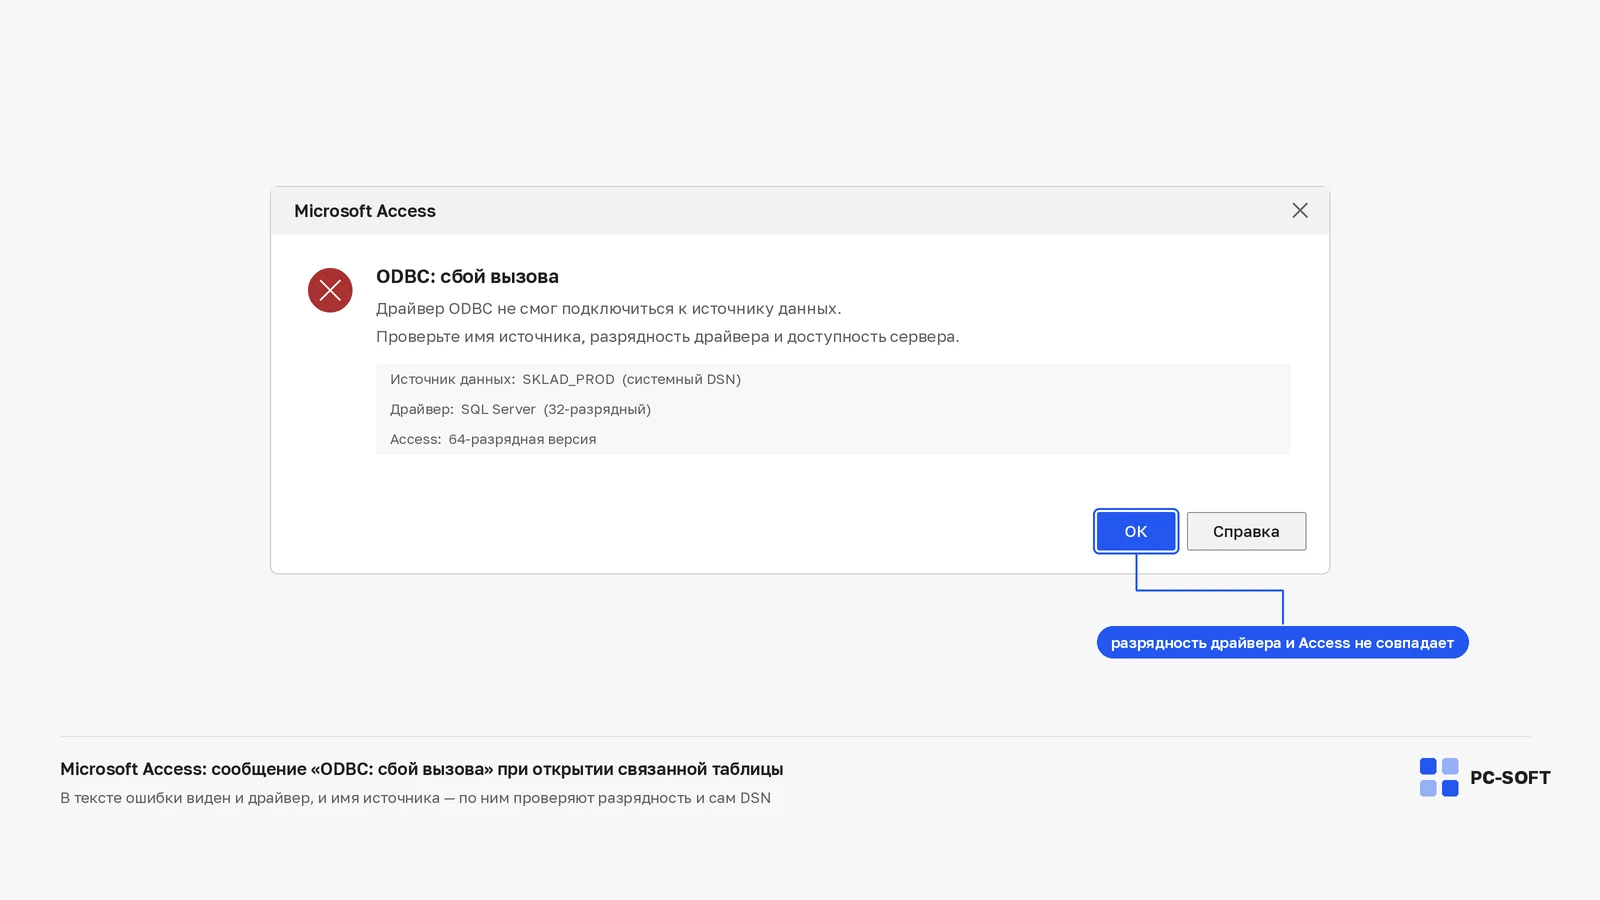Click the PC-SOFT brand text
This screenshot has width=1600, height=900.
pos(1510,778)
